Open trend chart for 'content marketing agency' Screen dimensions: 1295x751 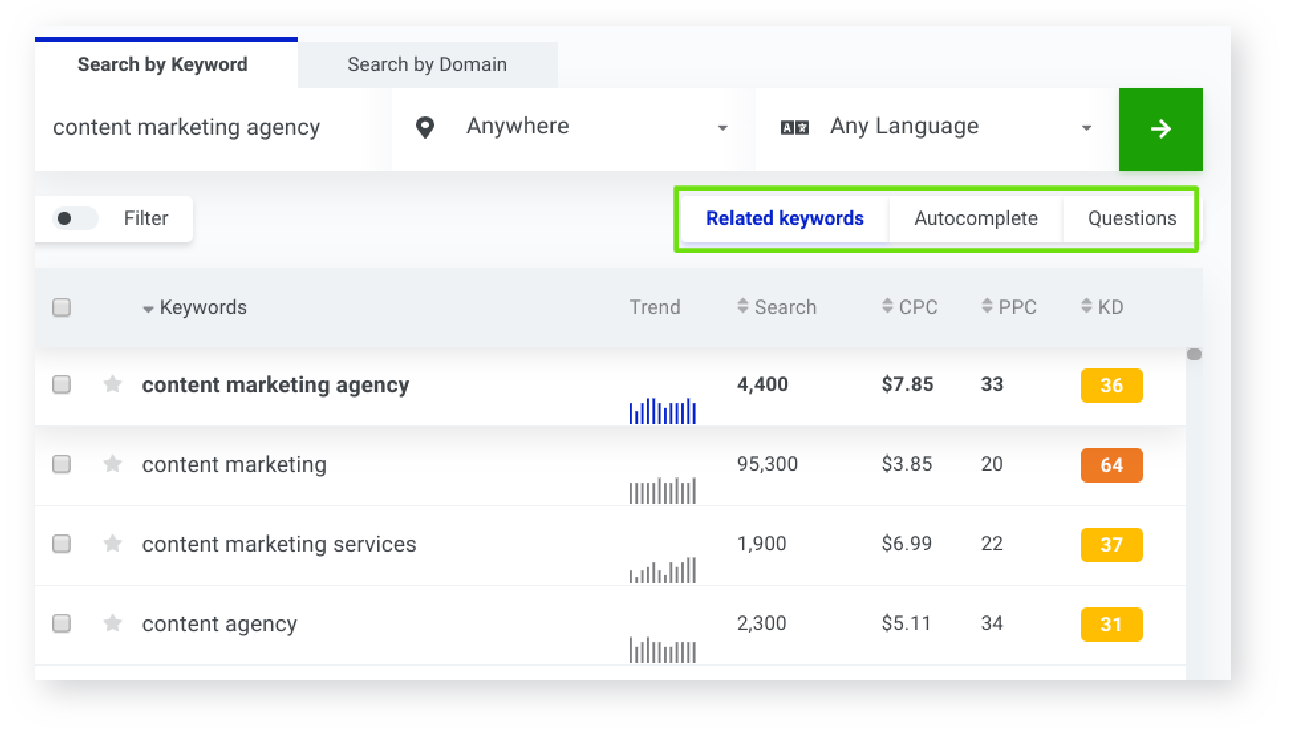click(x=662, y=410)
